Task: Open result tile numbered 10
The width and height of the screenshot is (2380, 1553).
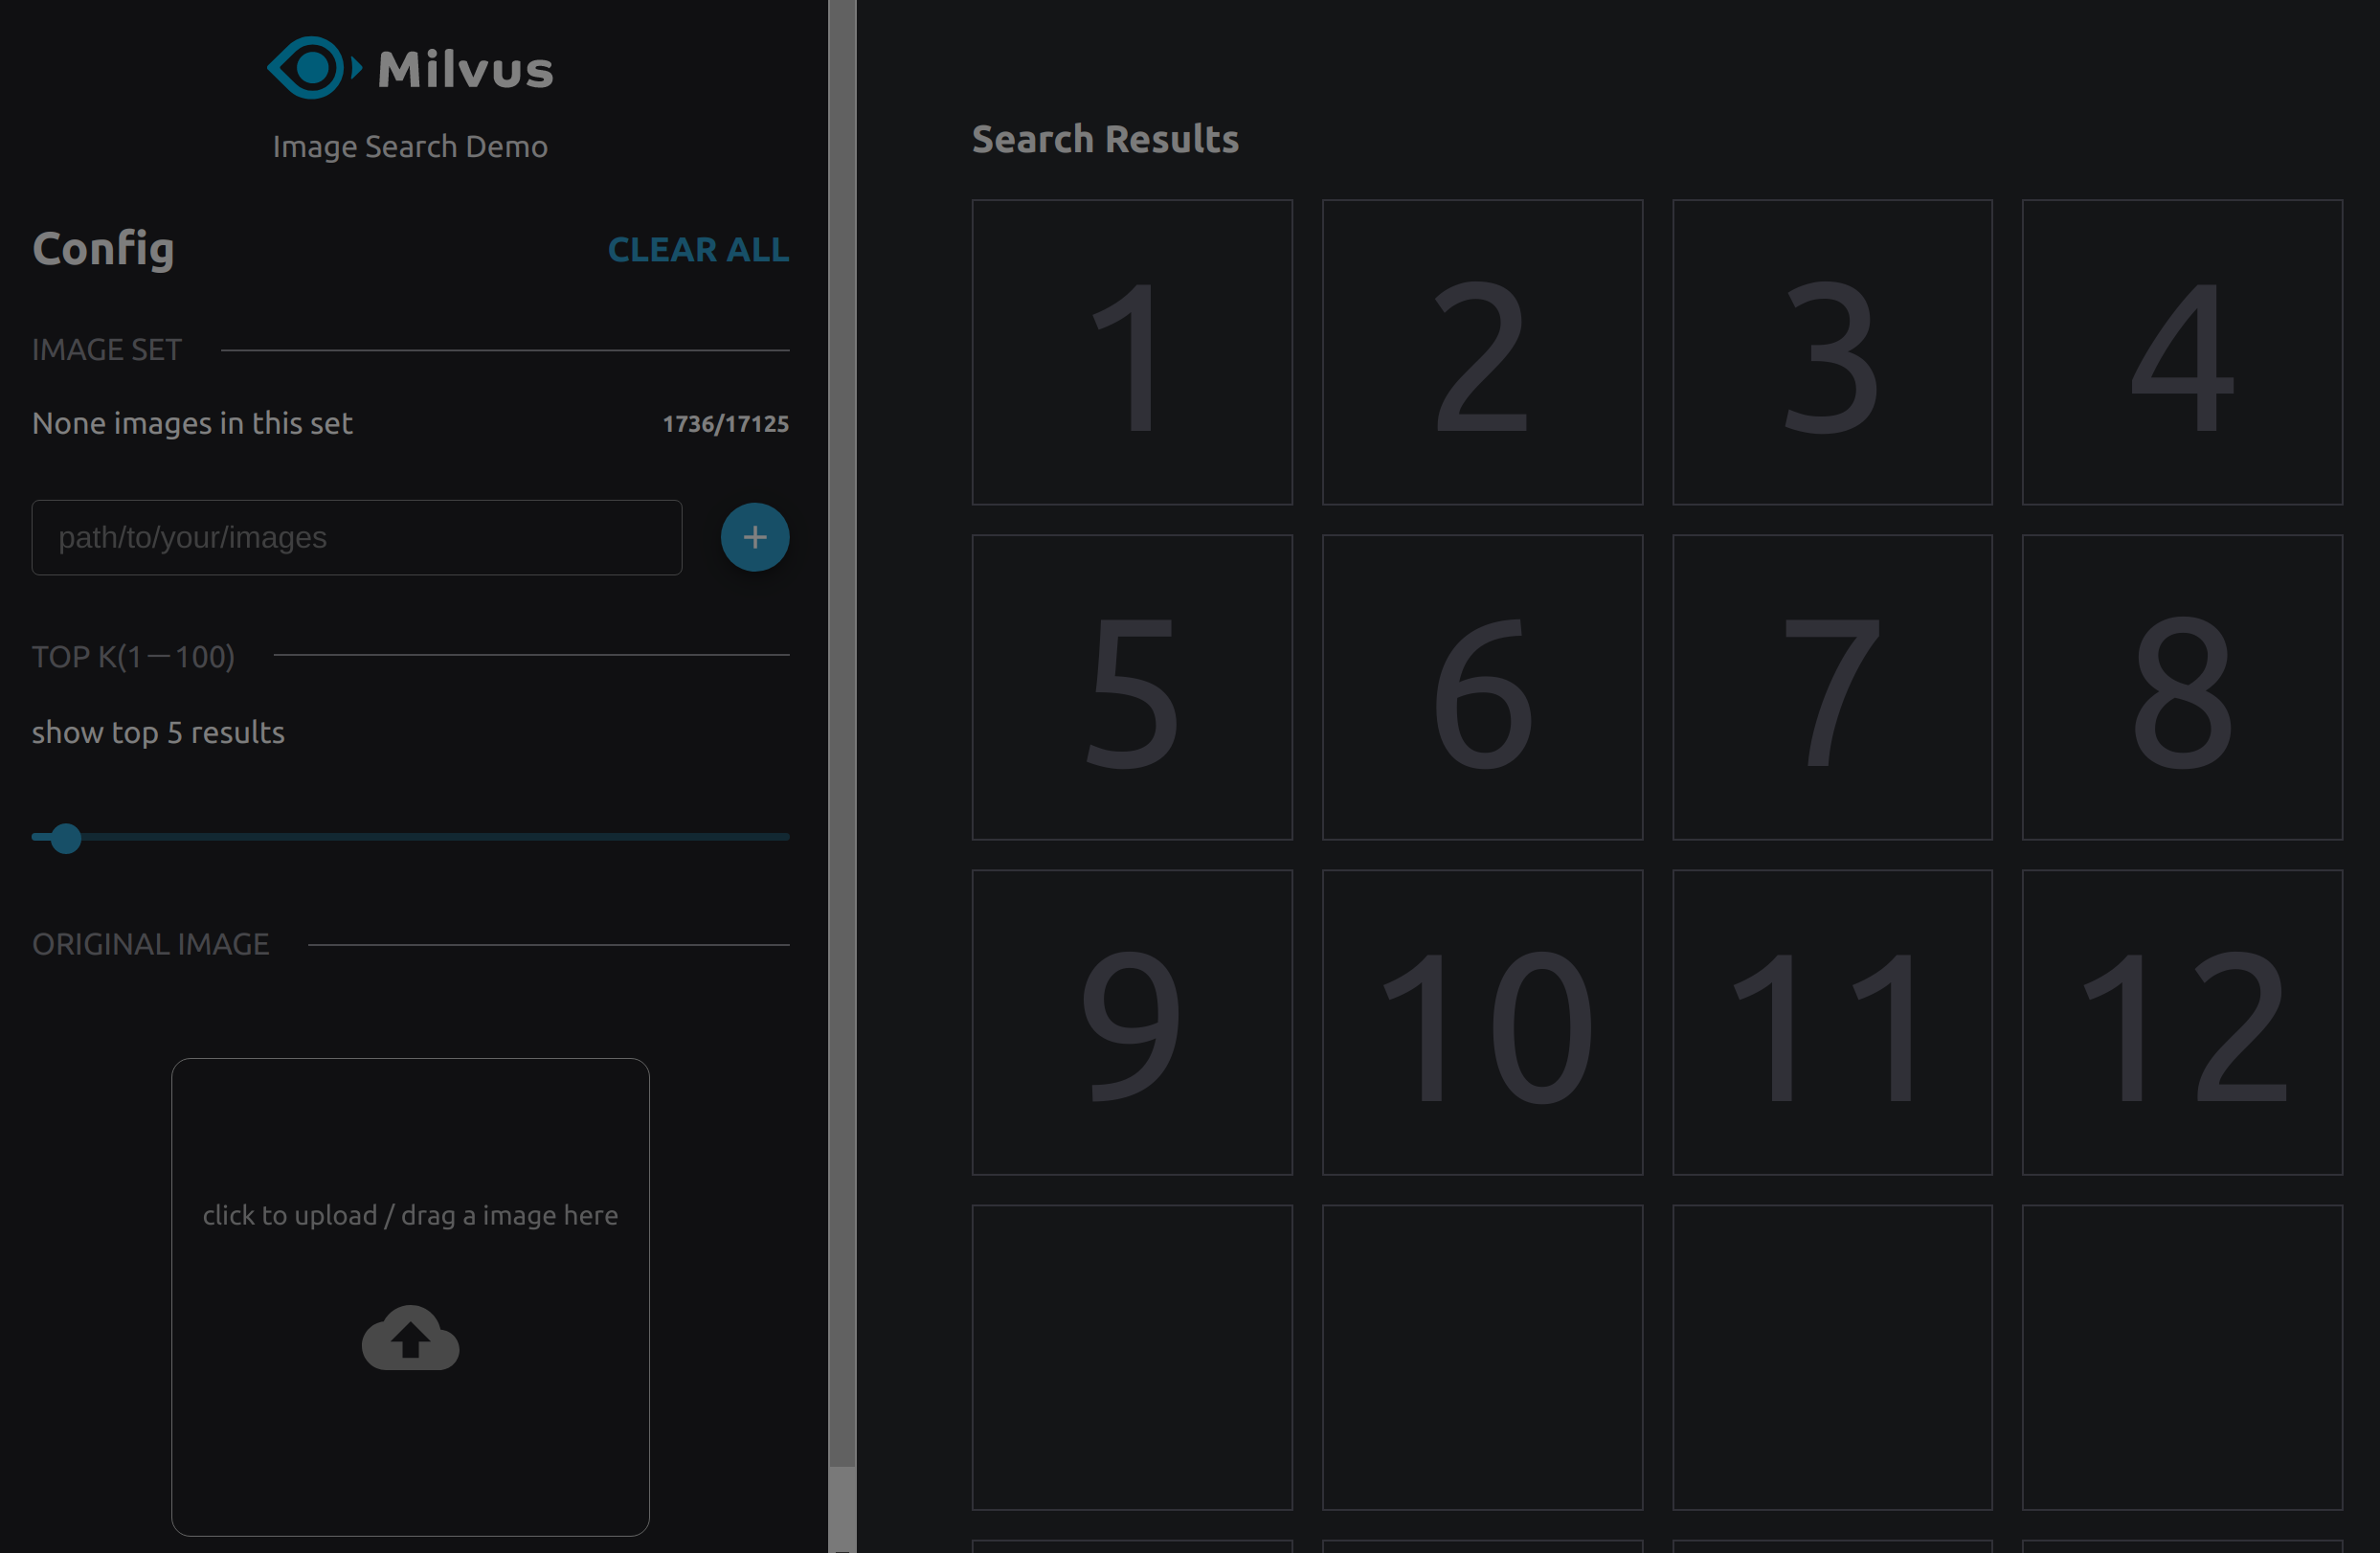Action: click(1482, 1023)
